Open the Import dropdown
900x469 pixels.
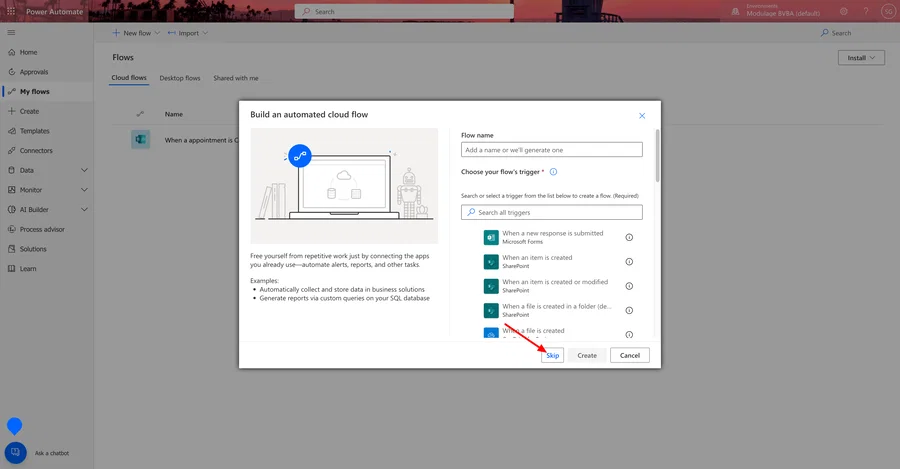pyautogui.click(x=188, y=33)
